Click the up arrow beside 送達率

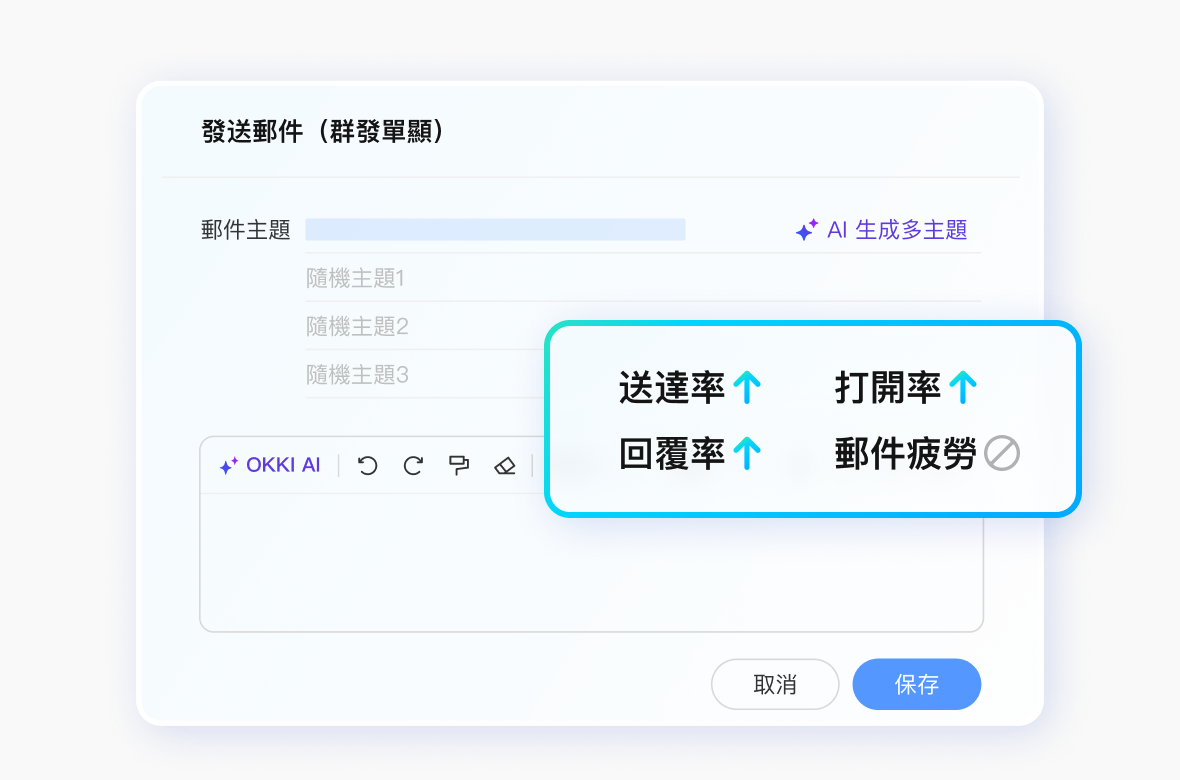pos(748,388)
